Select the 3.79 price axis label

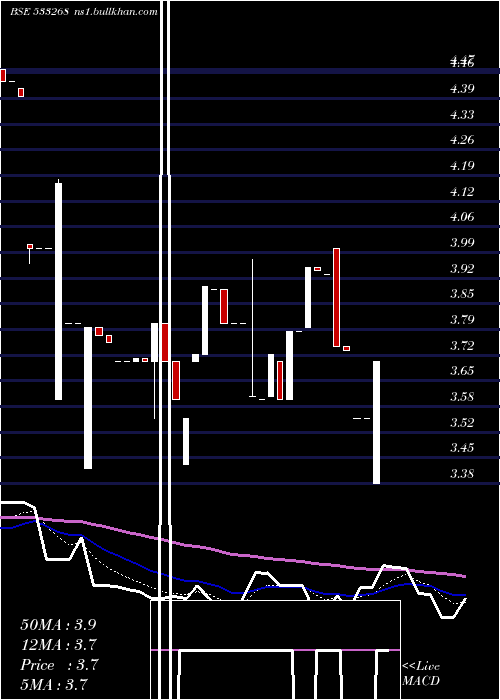coord(462,320)
